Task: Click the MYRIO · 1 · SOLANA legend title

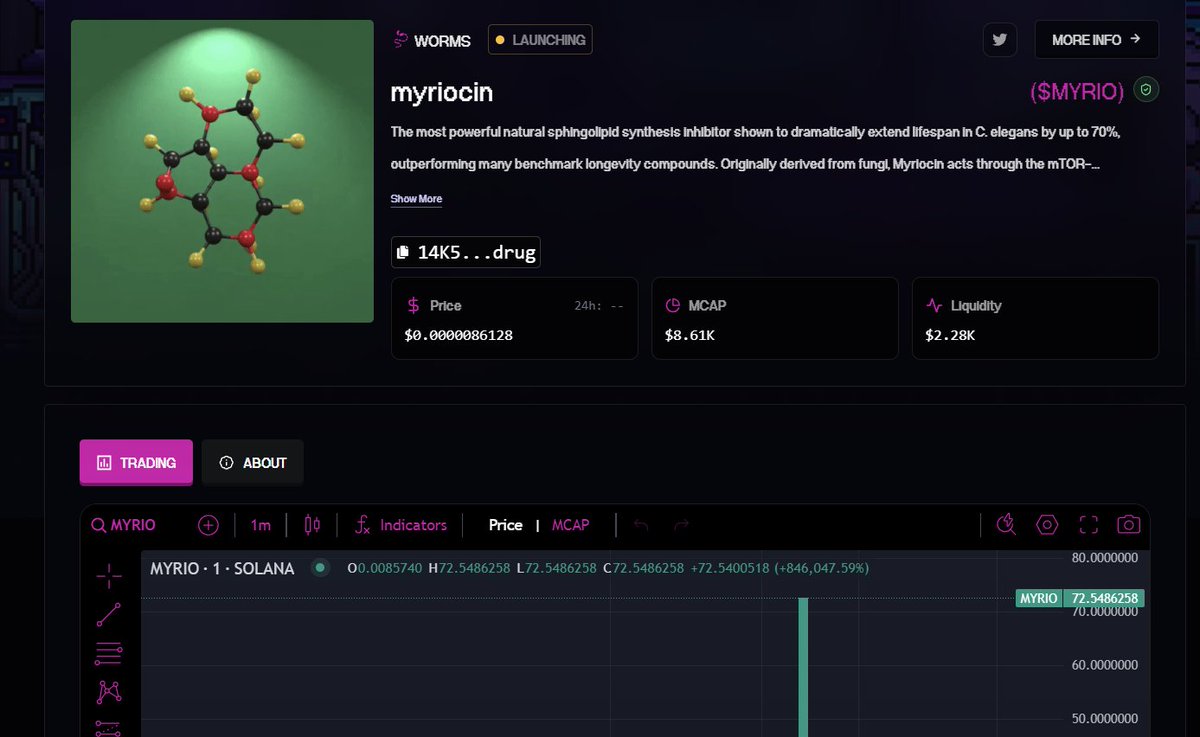Action: pyautogui.click(x=222, y=568)
